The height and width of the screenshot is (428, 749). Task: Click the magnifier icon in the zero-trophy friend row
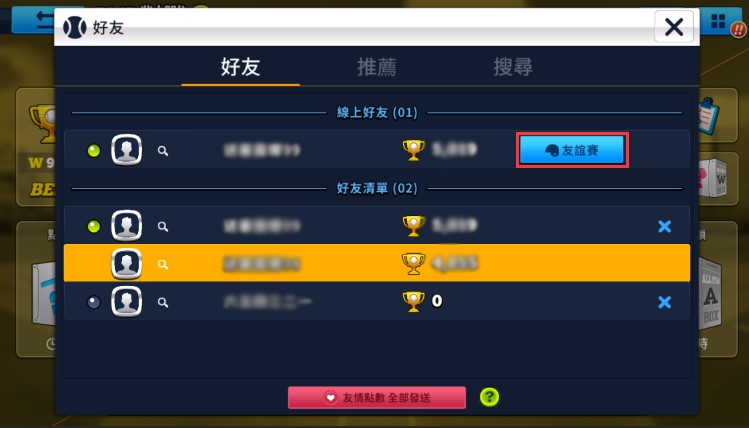(163, 302)
